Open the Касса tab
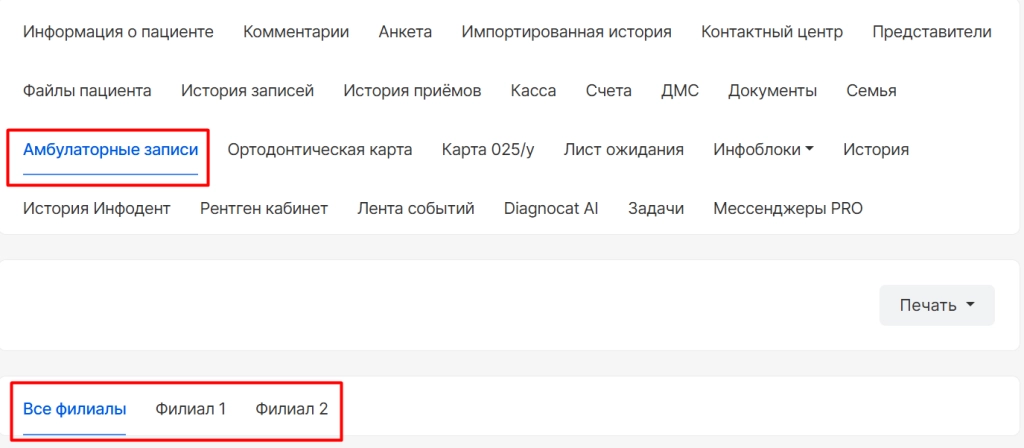Screen dimensions: 1024x448 pyautogui.click(x=533, y=91)
